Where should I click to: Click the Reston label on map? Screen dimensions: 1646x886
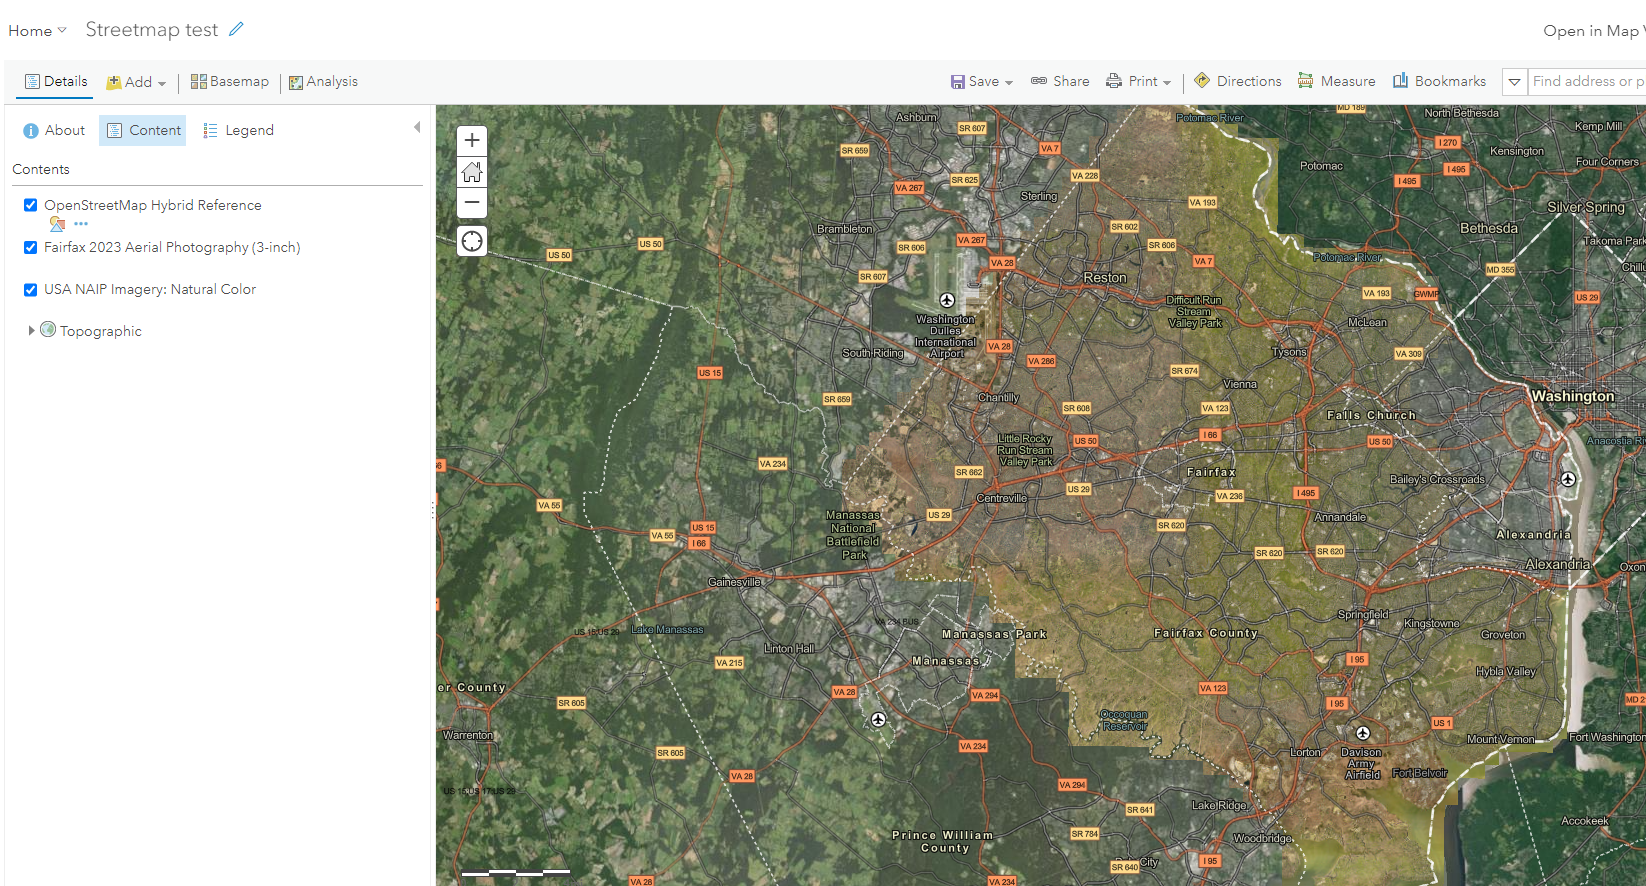pos(1105,278)
